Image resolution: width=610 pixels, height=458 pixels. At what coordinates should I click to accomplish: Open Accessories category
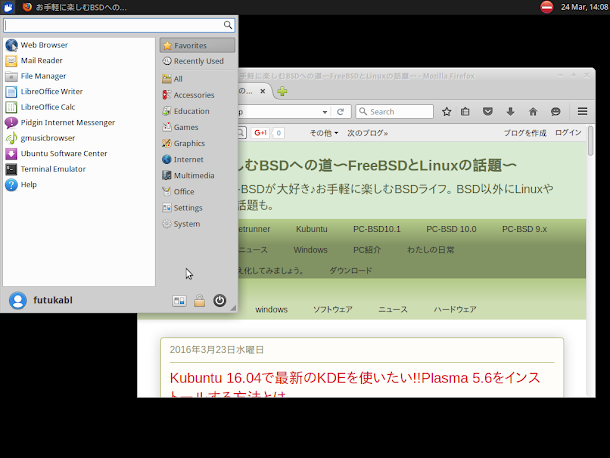(197, 95)
